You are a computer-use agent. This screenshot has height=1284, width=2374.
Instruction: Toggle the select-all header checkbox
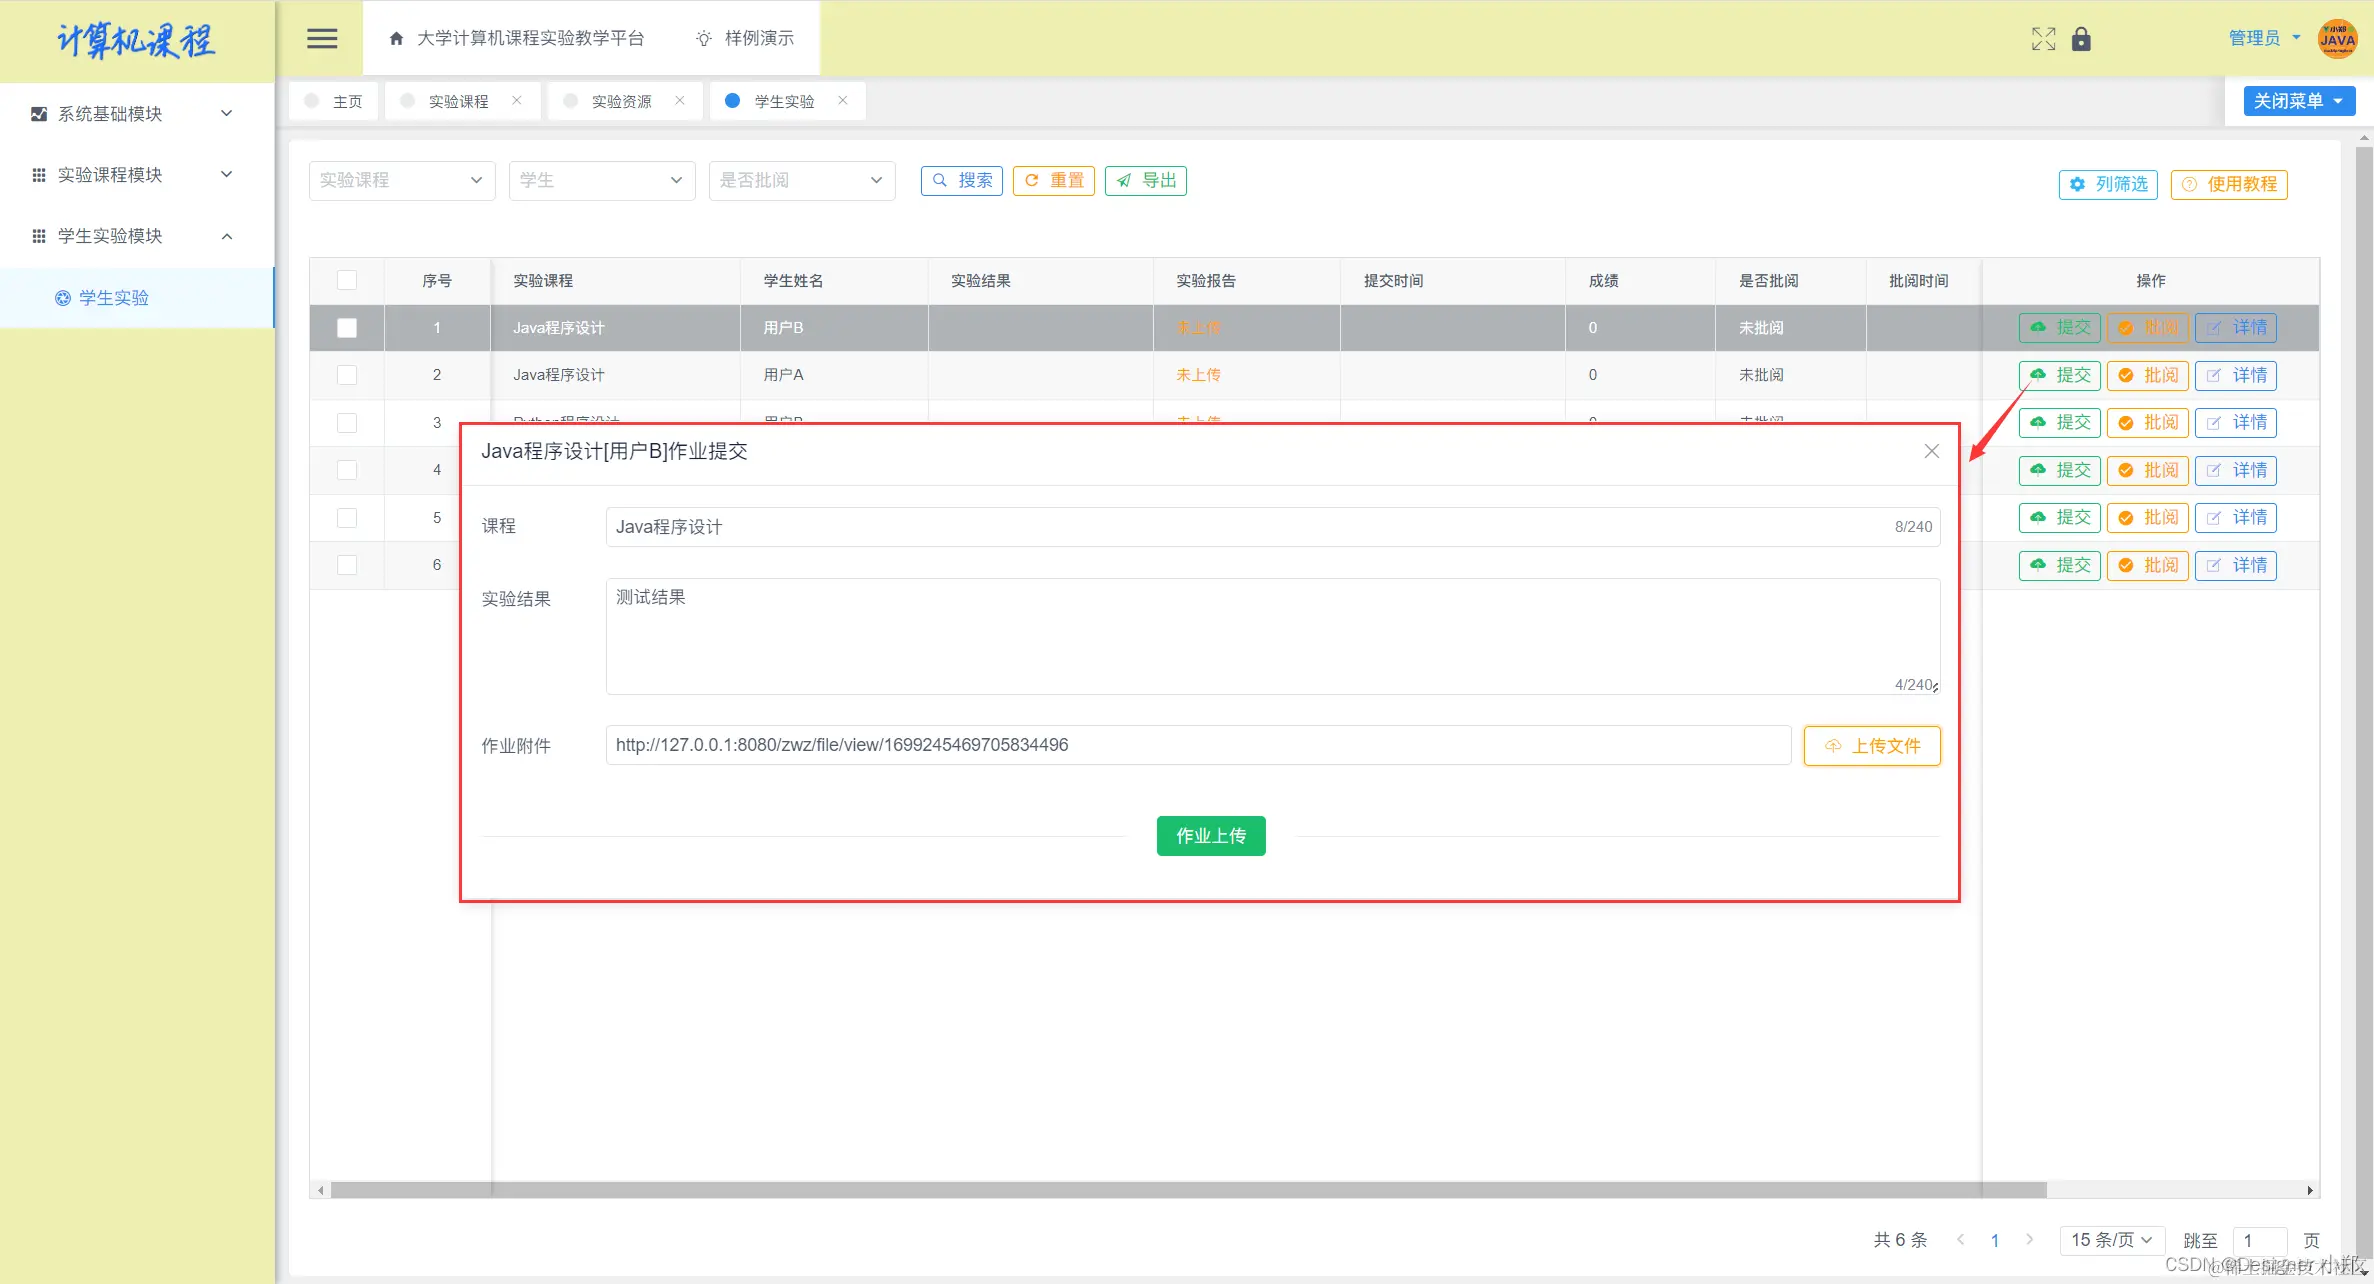tap(347, 281)
